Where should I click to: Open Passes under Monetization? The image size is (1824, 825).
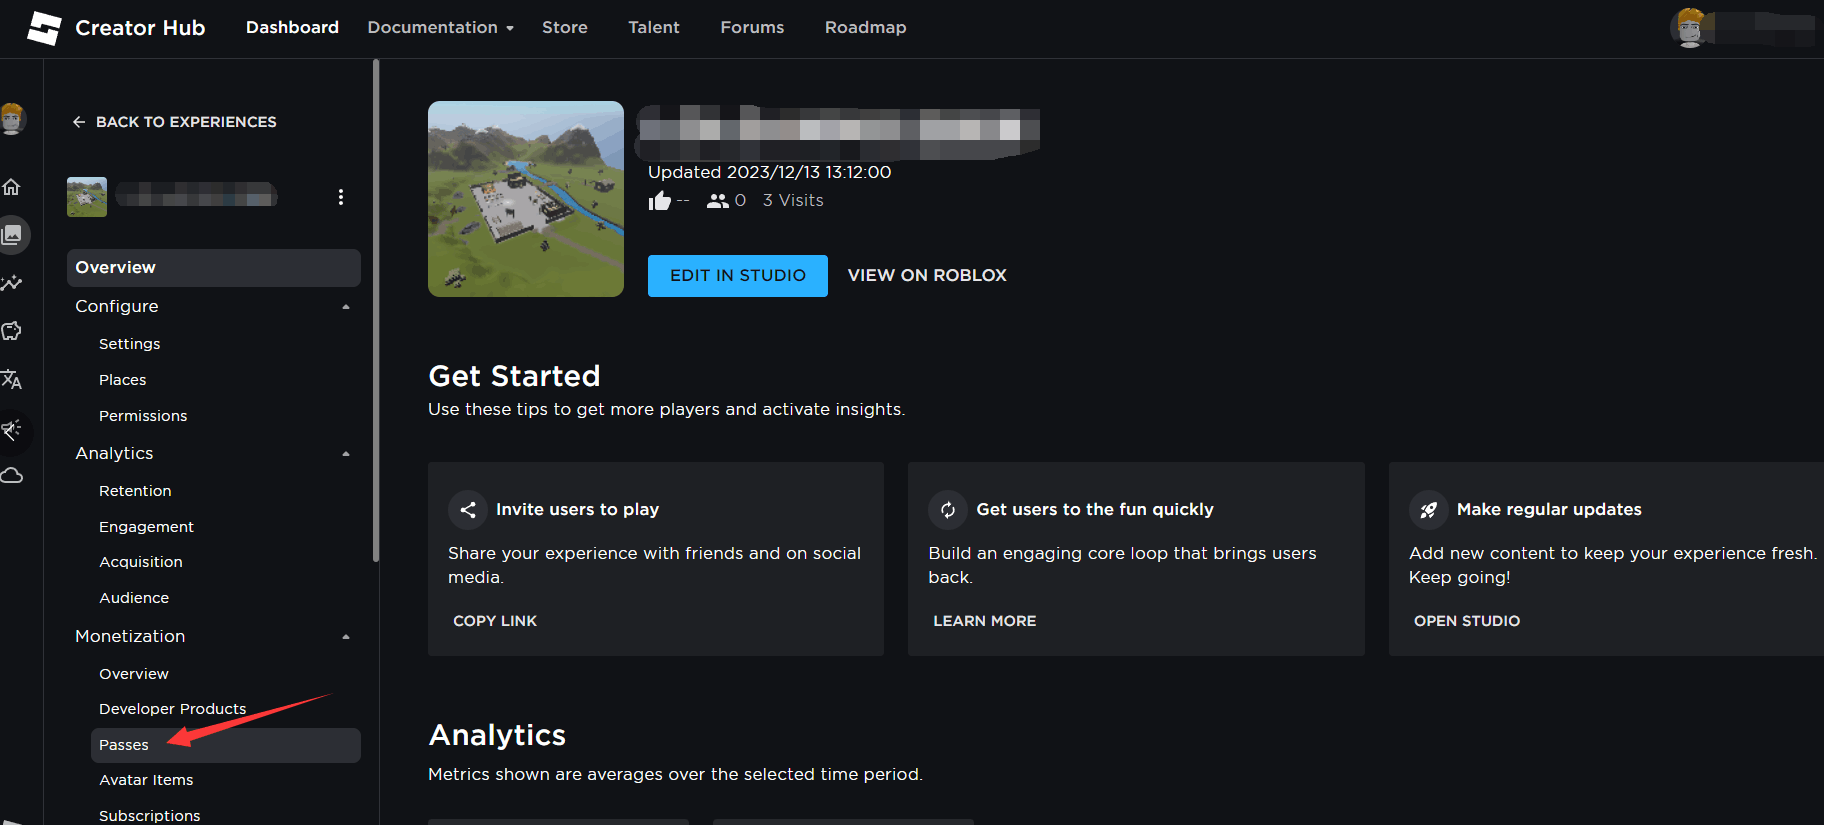[x=226, y=745]
